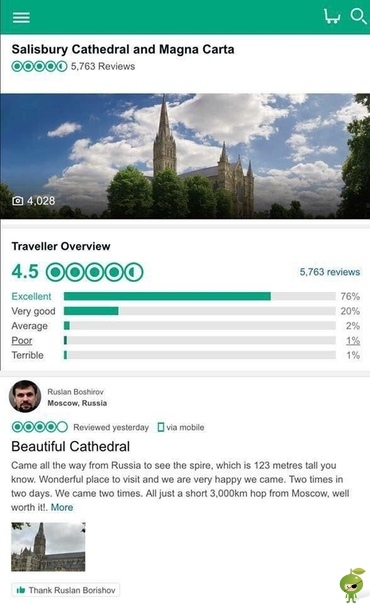The height and width of the screenshot is (604, 370).
Task: Expand the review with More link
Action: pos(62,507)
